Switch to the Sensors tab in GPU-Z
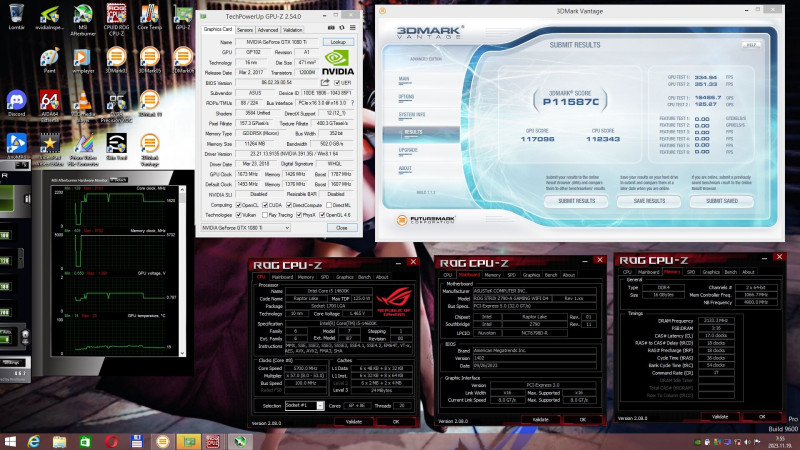This screenshot has width=800, height=450. point(245,30)
